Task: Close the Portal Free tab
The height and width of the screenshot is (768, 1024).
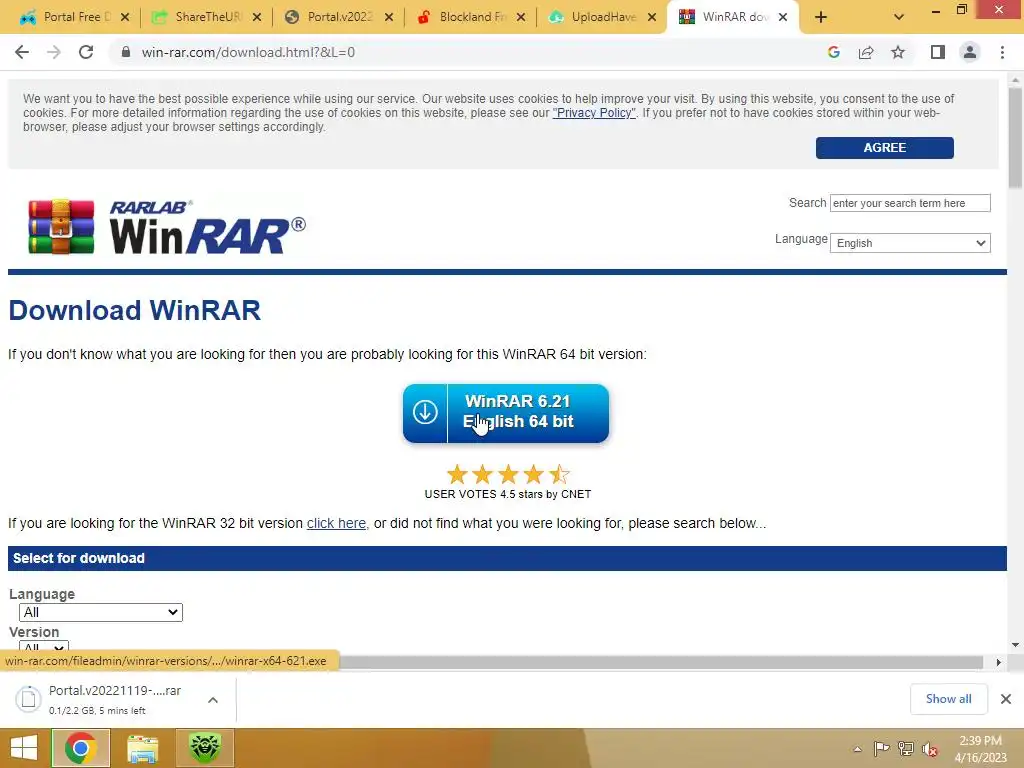Action: pos(125,18)
